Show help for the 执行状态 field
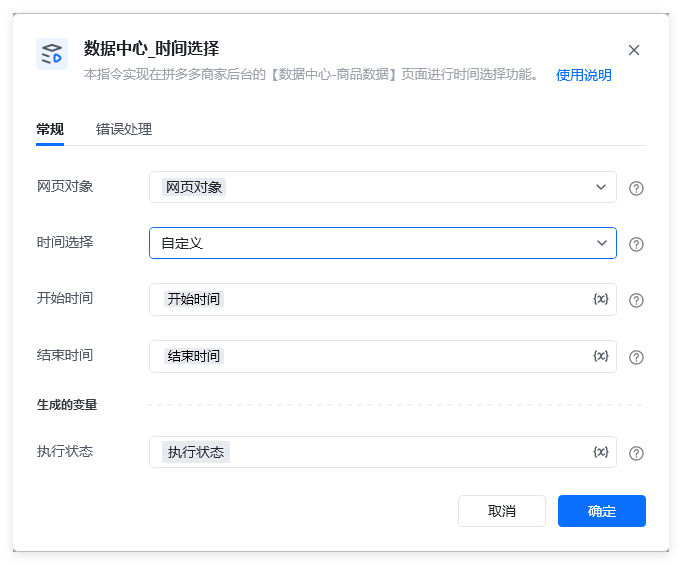This screenshot has width=682, height=565. point(636,453)
